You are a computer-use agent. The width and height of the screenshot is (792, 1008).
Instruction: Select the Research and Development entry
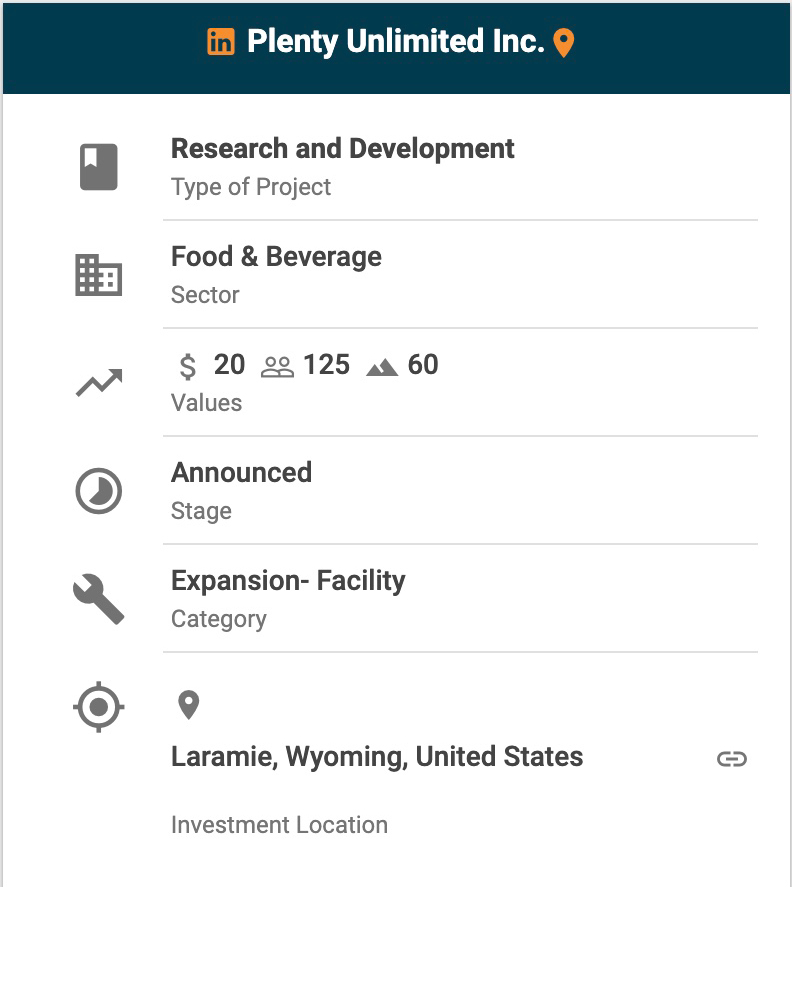click(343, 149)
